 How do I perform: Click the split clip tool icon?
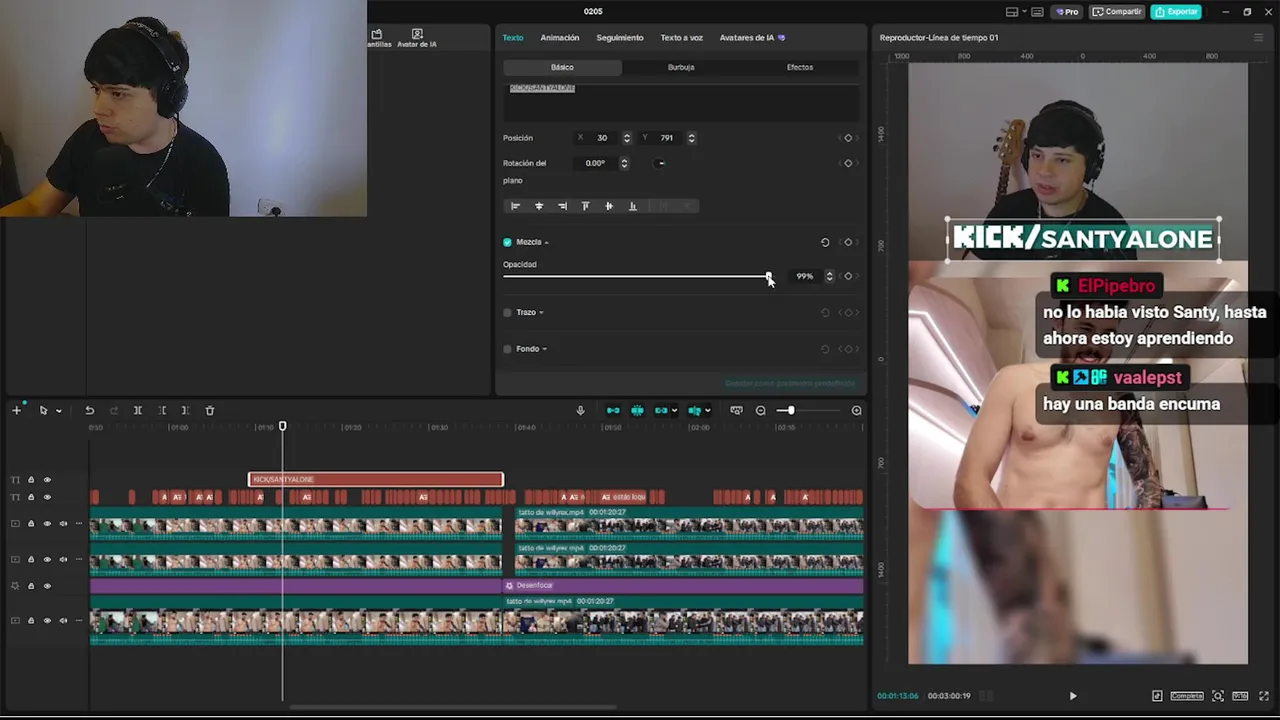138,410
